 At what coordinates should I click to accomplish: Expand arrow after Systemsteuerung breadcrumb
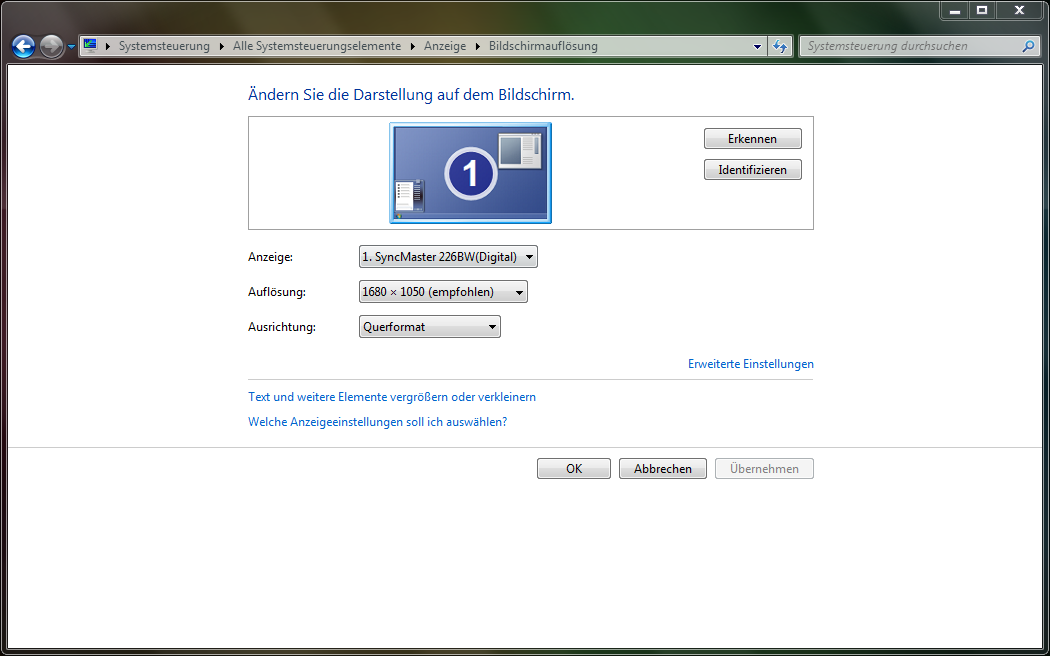pyautogui.click(x=222, y=46)
